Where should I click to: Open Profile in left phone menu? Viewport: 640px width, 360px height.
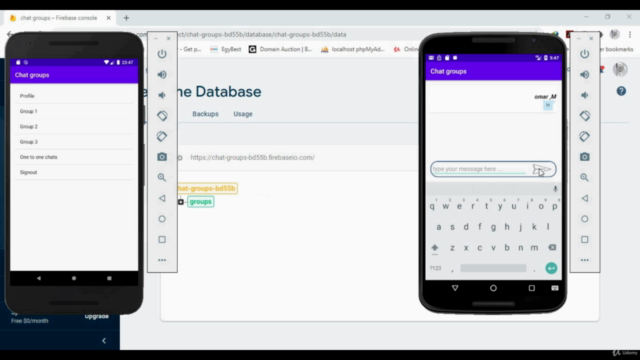[74, 96]
